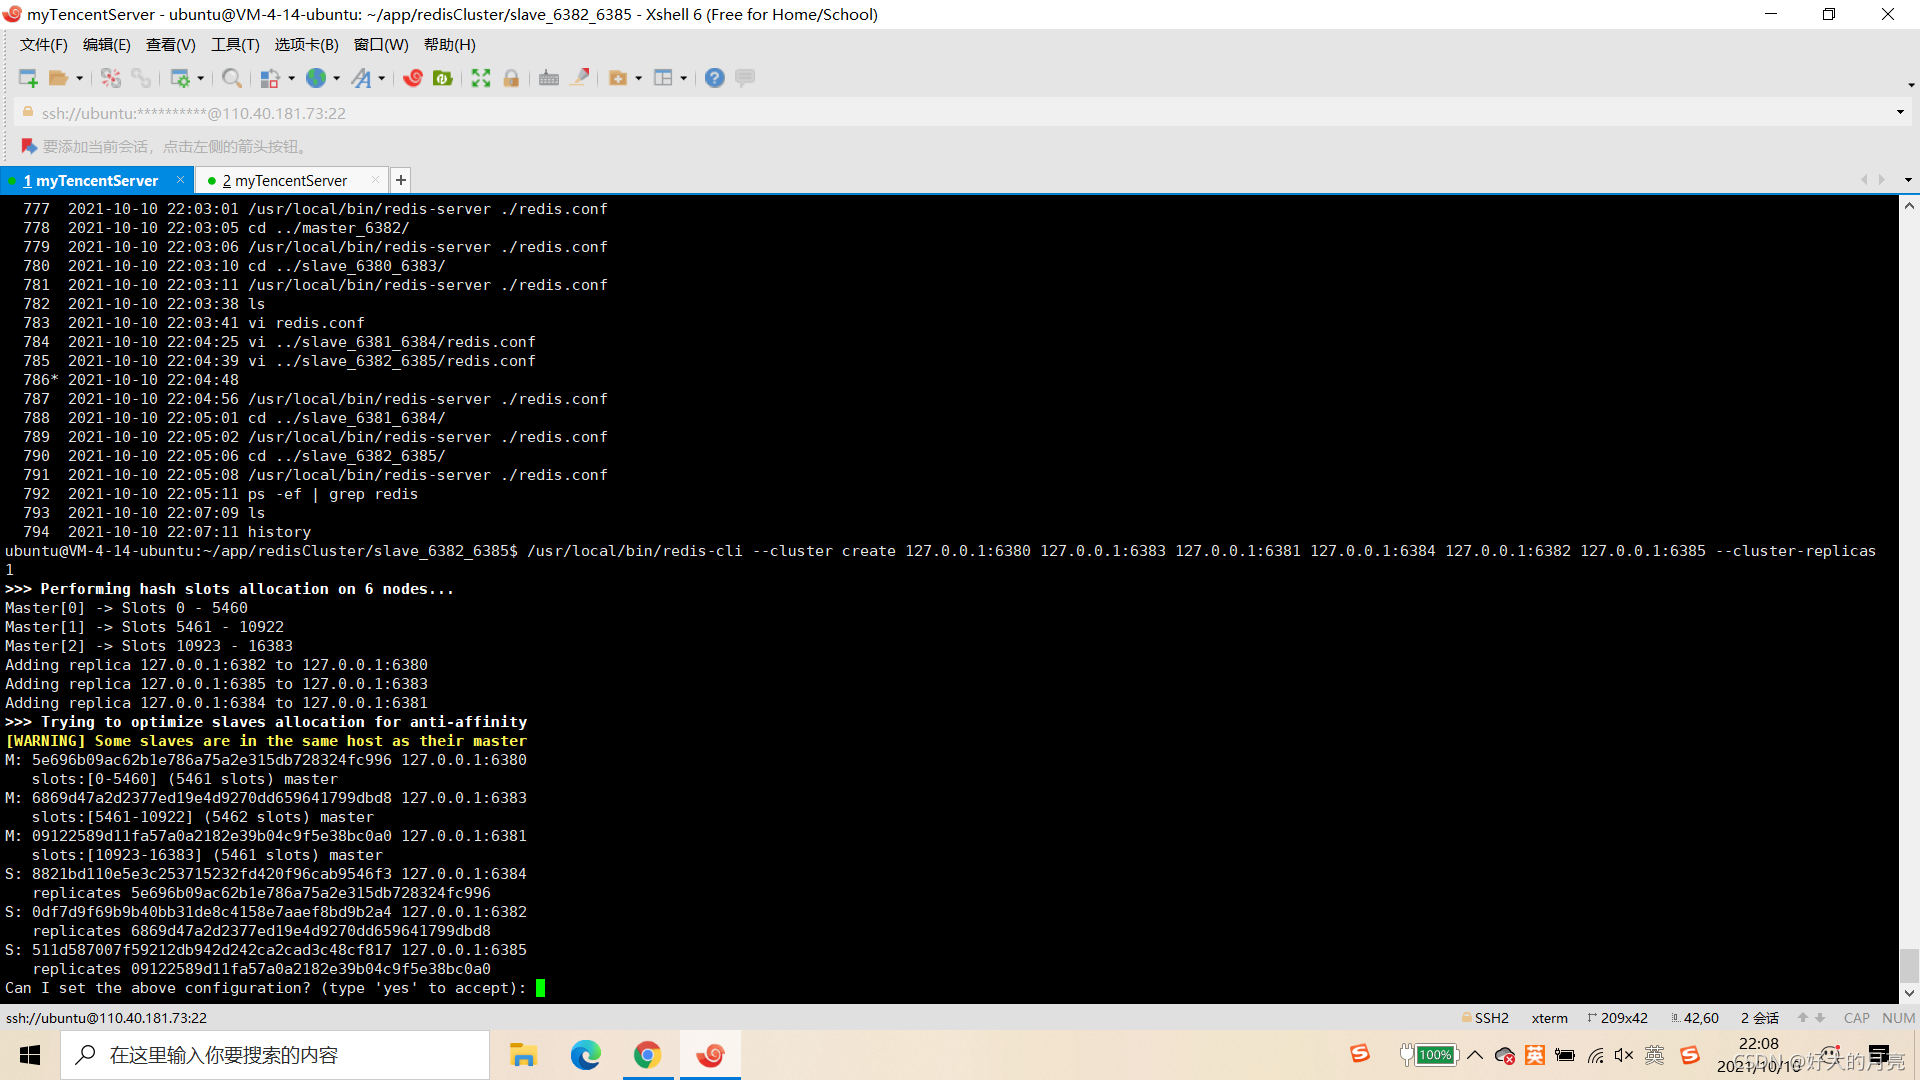
Task: Toggle full screen arrows icon
Action: pyautogui.click(x=481, y=78)
